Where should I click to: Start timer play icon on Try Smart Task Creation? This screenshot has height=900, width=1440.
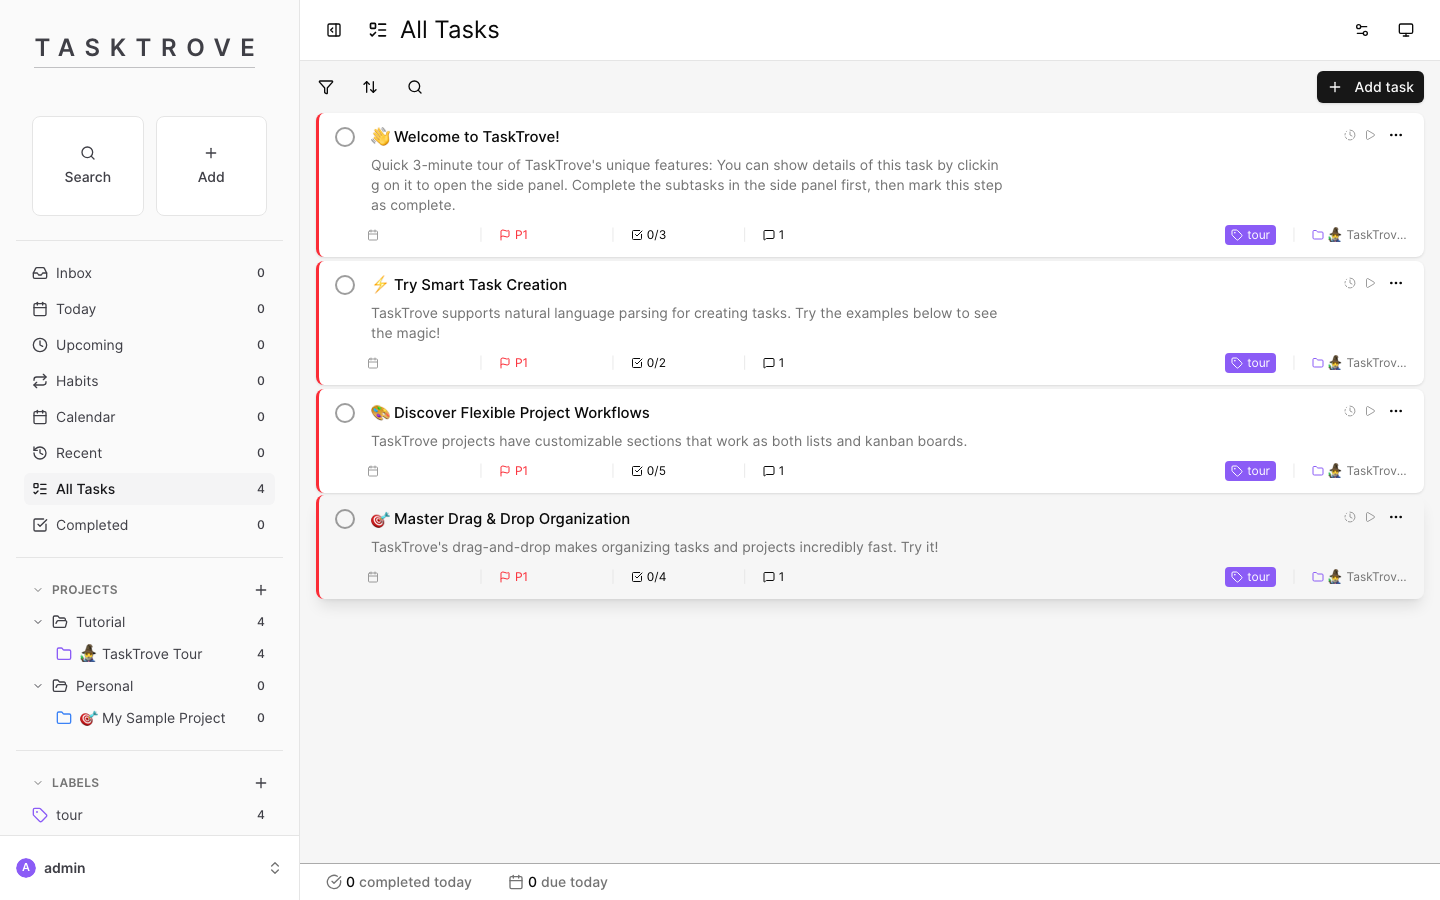click(1371, 283)
